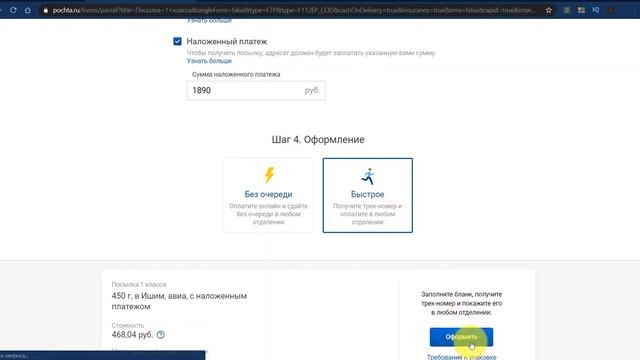Select the 468,04 руб. cost value
This screenshot has height=360, width=640.
click(x=132, y=335)
